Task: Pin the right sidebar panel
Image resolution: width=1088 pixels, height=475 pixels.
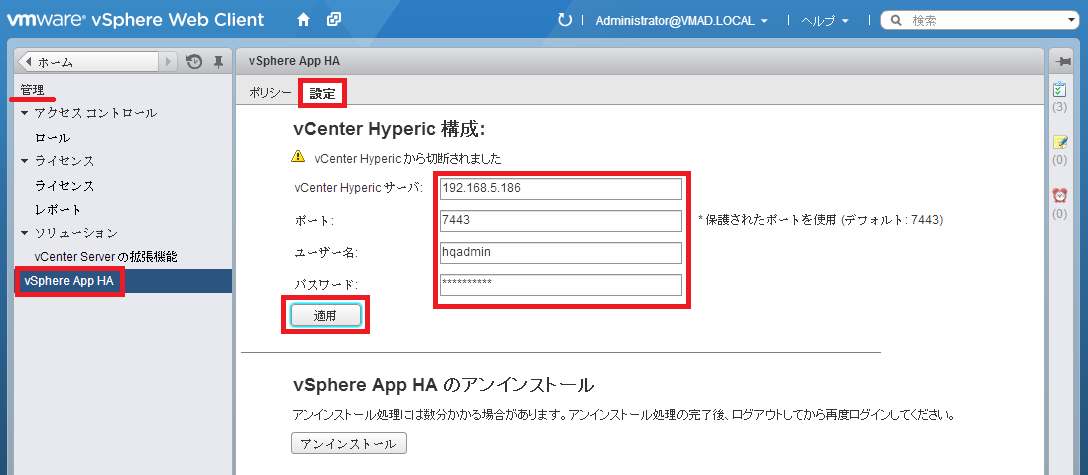Action: point(1062,62)
